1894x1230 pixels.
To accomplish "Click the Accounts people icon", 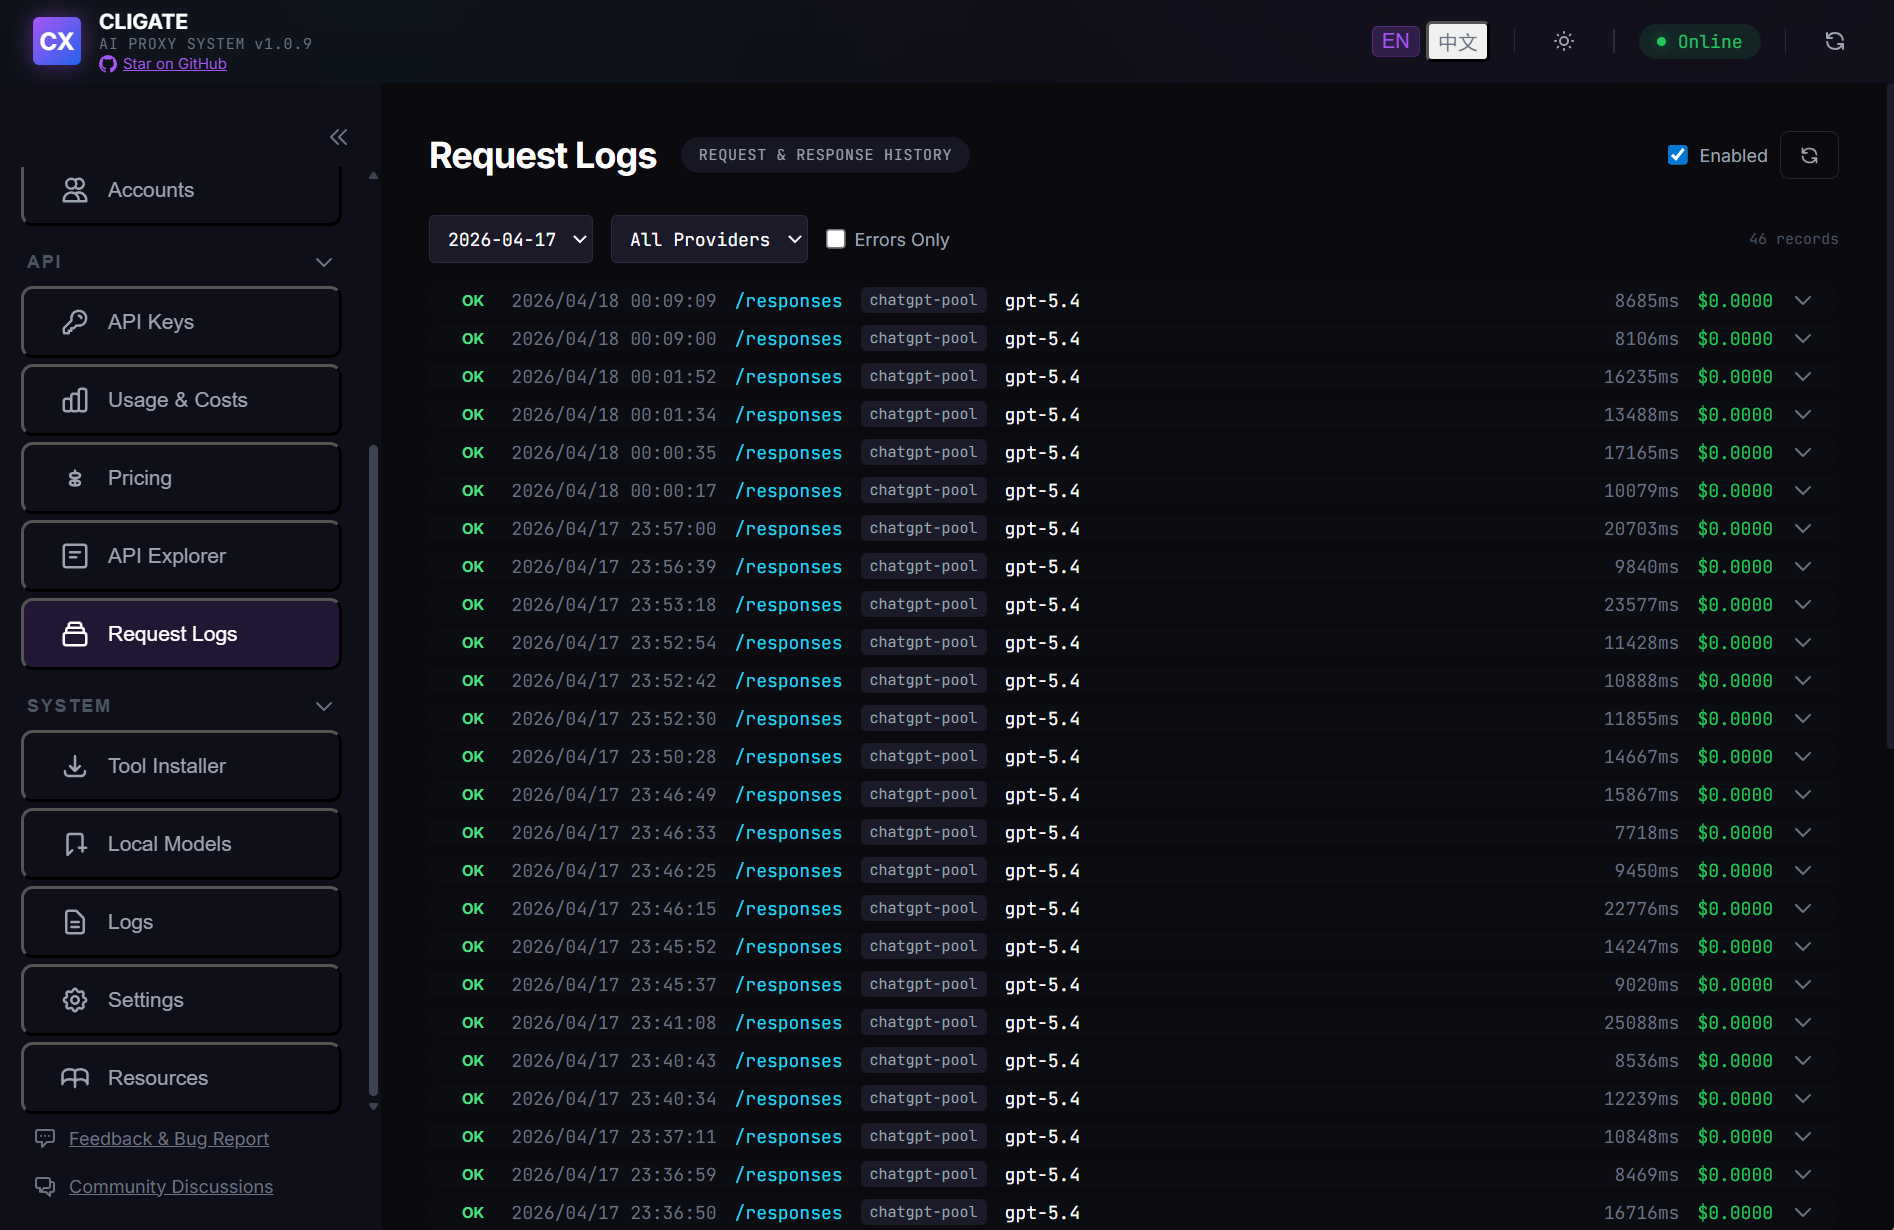I will [x=75, y=190].
